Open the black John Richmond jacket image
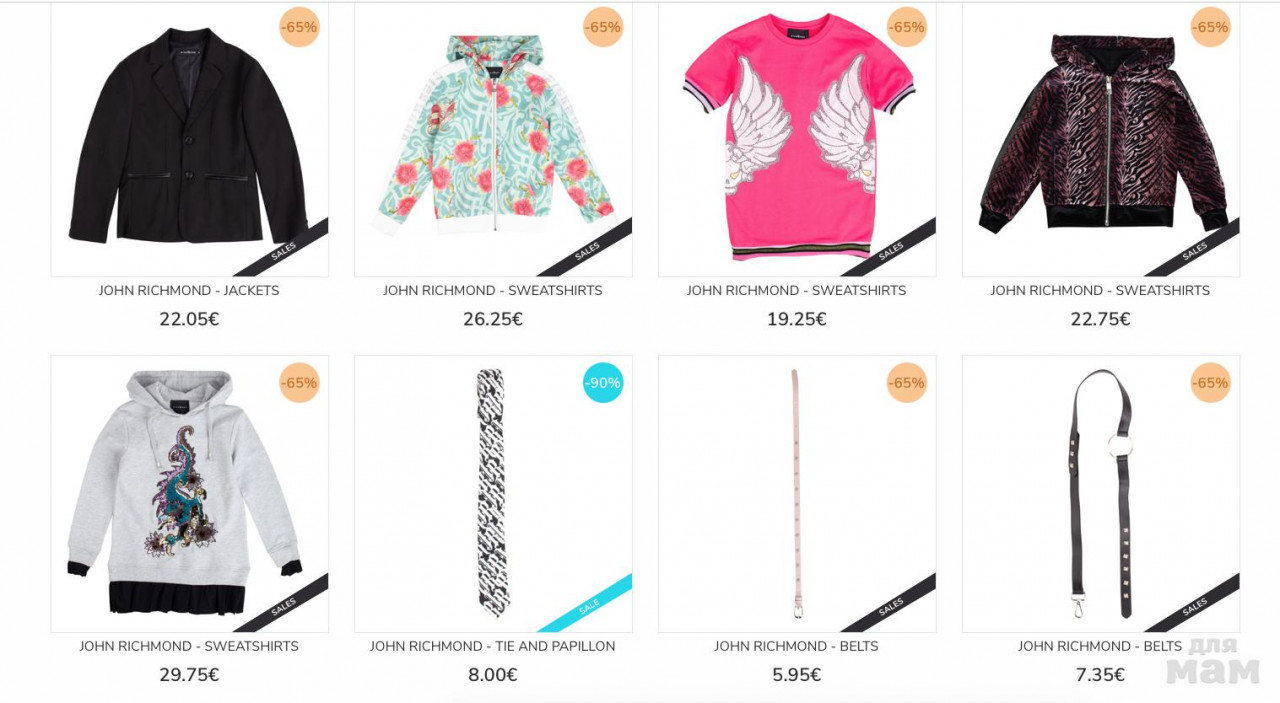The height and width of the screenshot is (703, 1280). point(190,139)
